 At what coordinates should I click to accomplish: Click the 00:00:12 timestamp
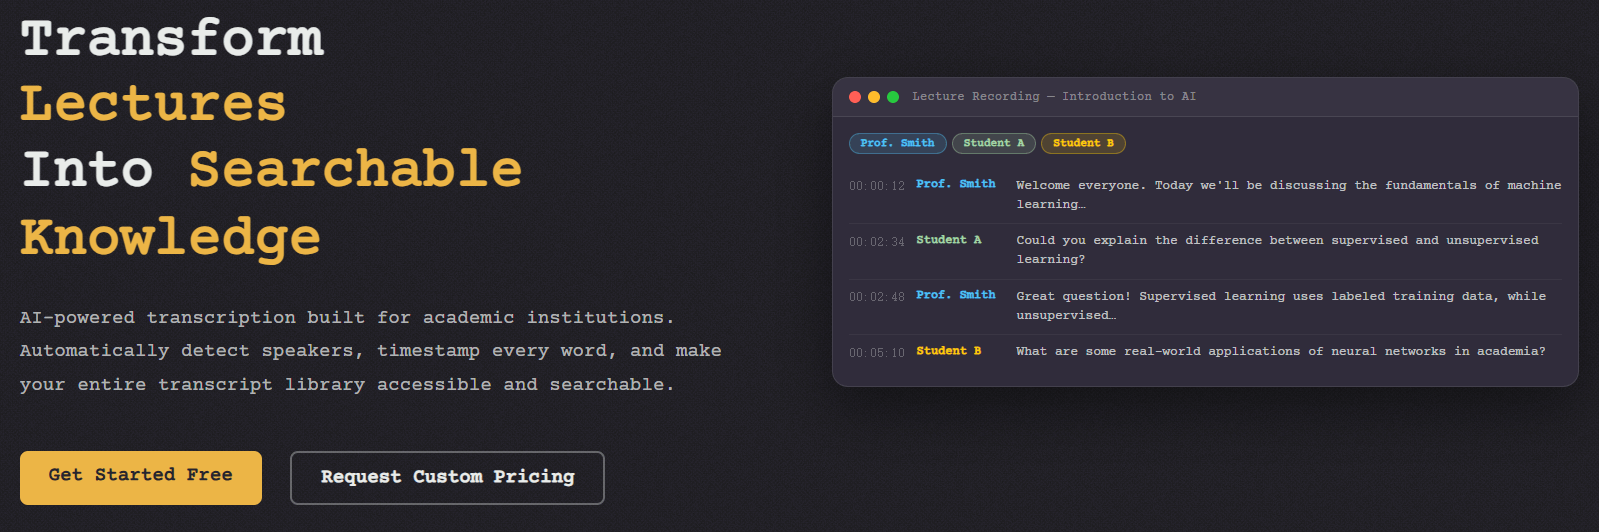(x=877, y=186)
